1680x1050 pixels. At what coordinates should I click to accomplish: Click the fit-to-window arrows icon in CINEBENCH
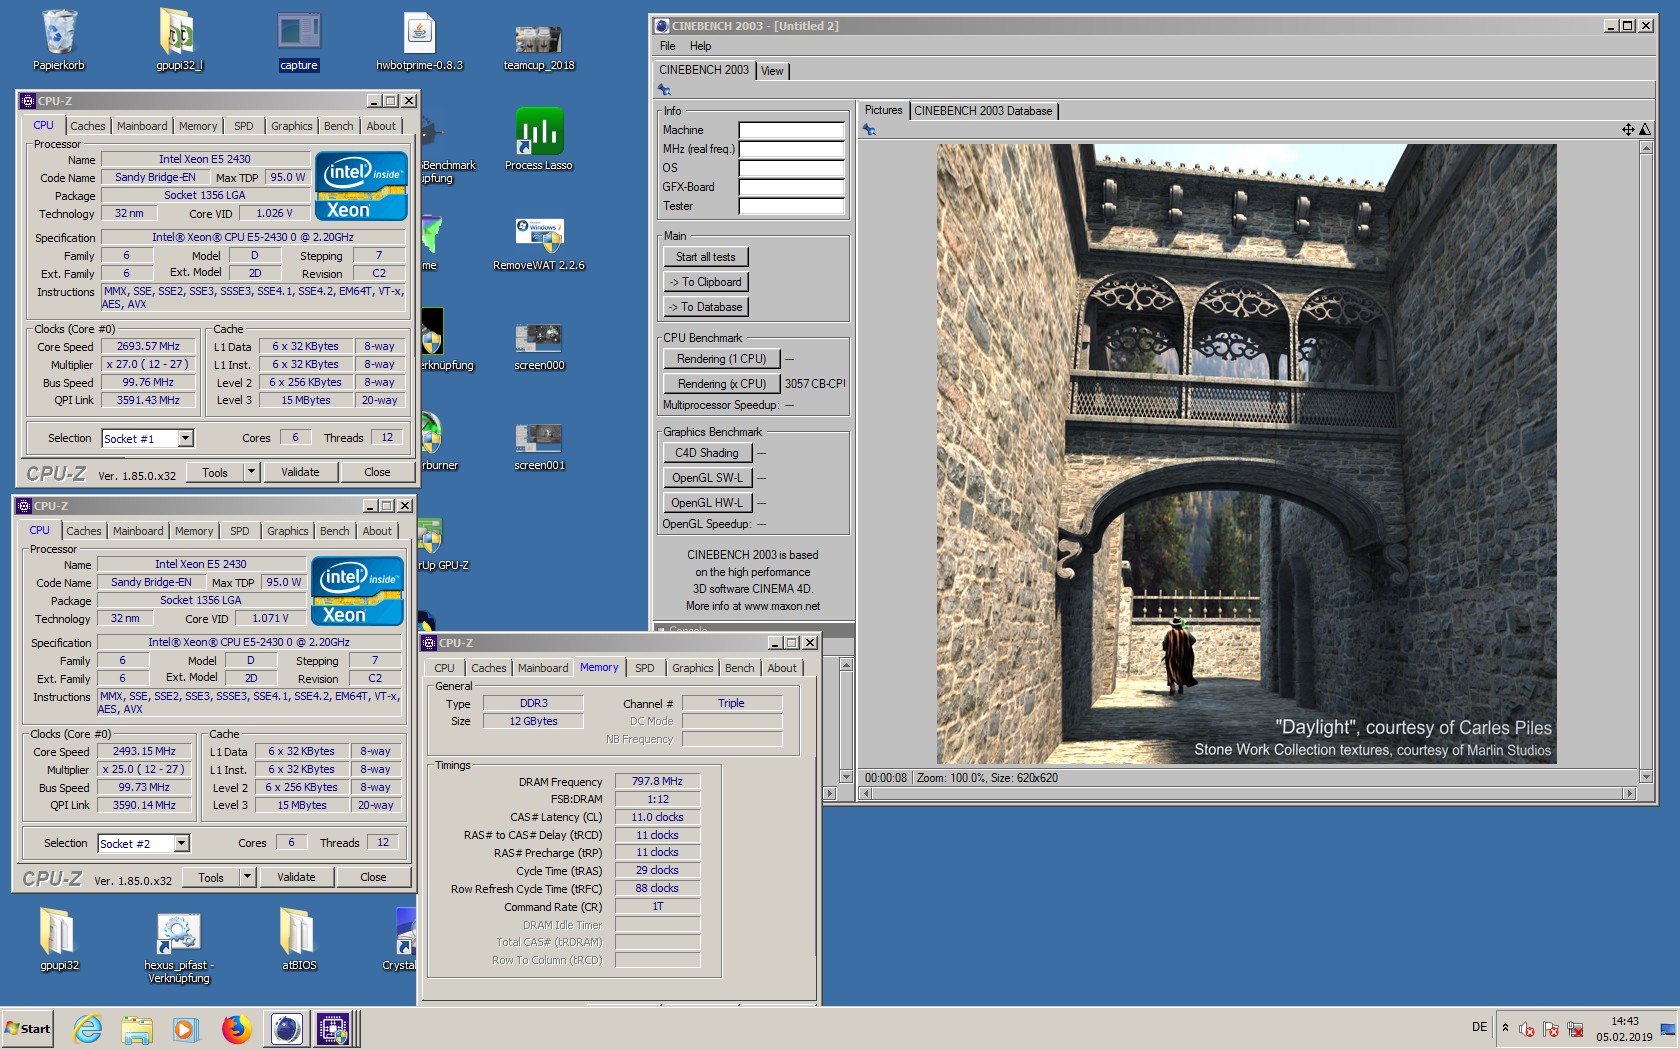click(x=1627, y=130)
